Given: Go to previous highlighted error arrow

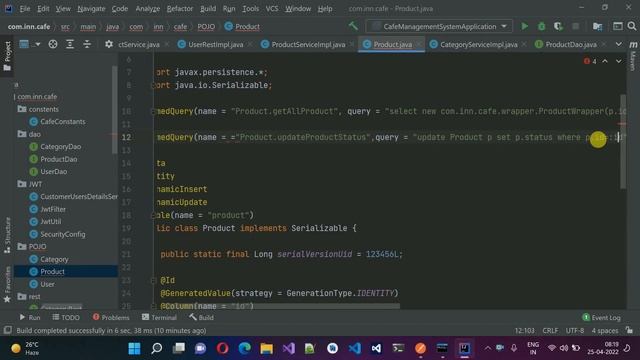Looking at the screenshot, I should click(605, 61).
